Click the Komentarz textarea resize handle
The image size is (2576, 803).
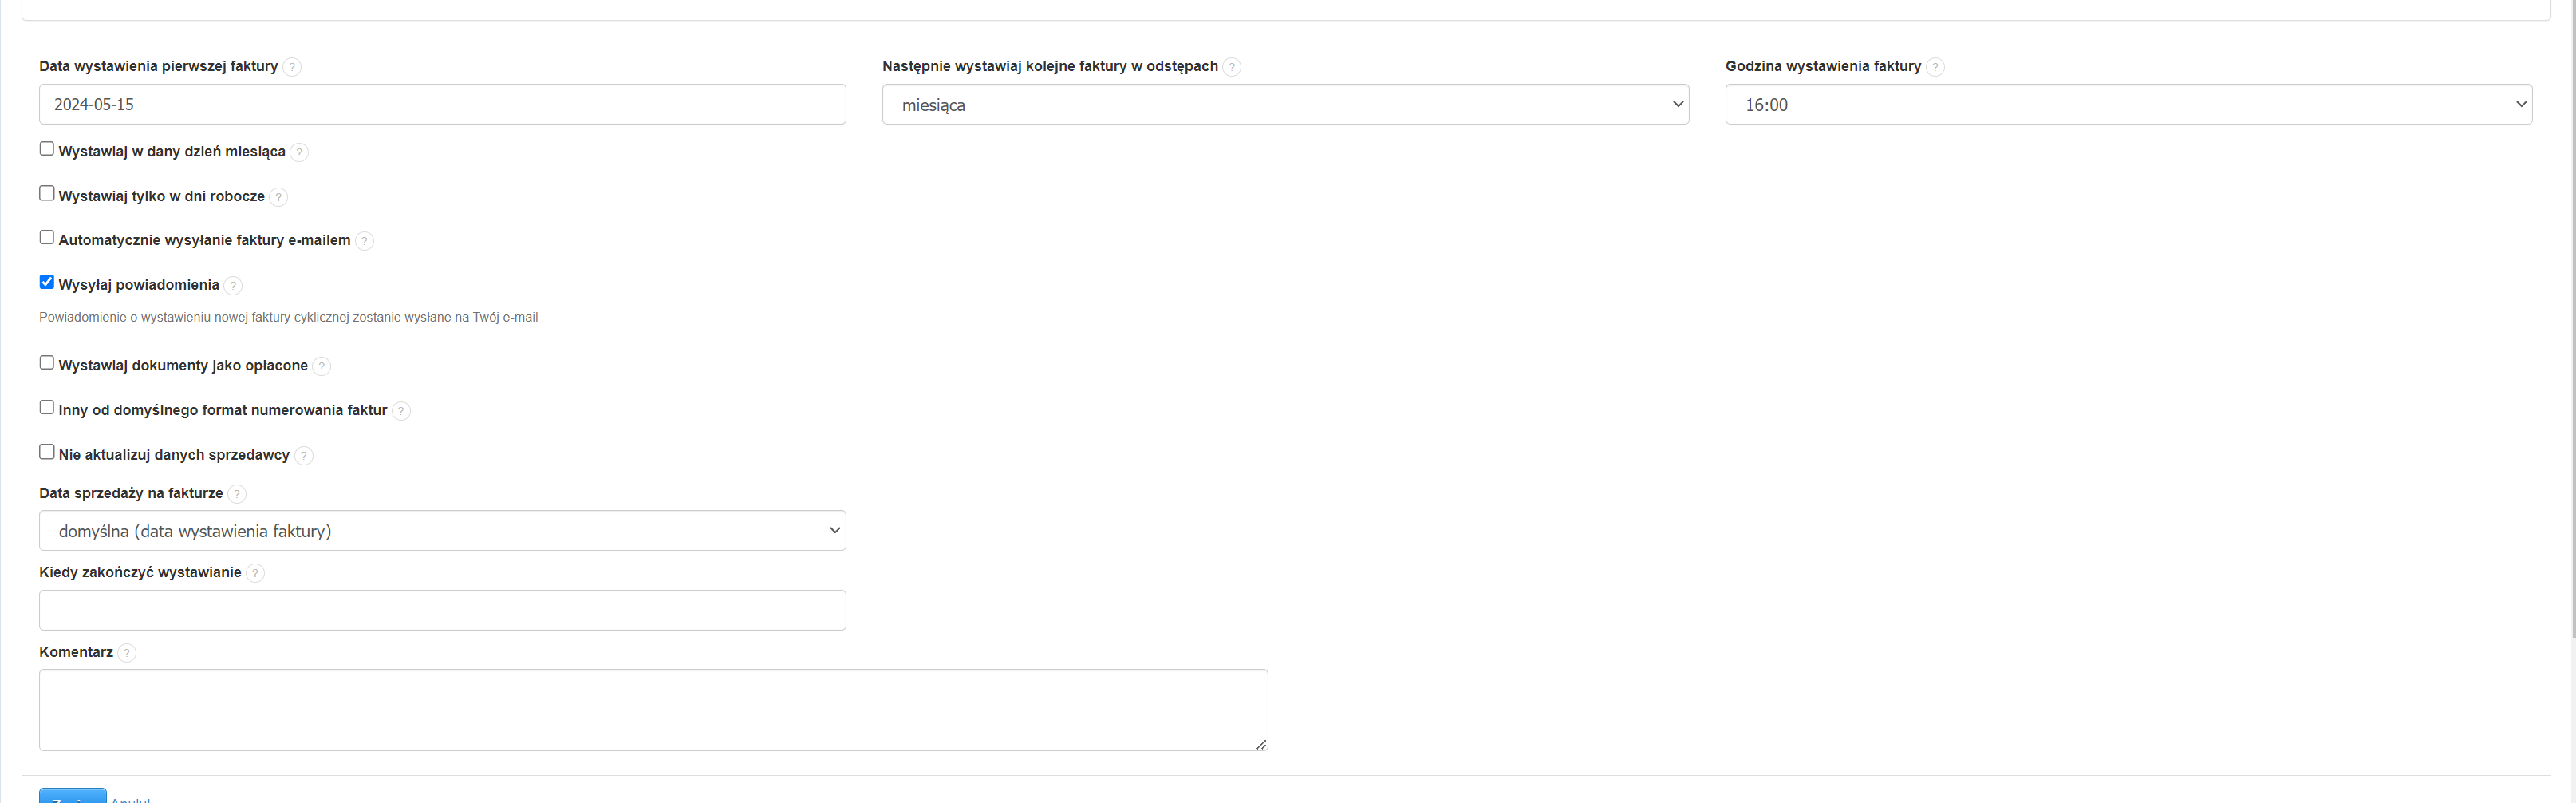click(x=1261, y=744)
